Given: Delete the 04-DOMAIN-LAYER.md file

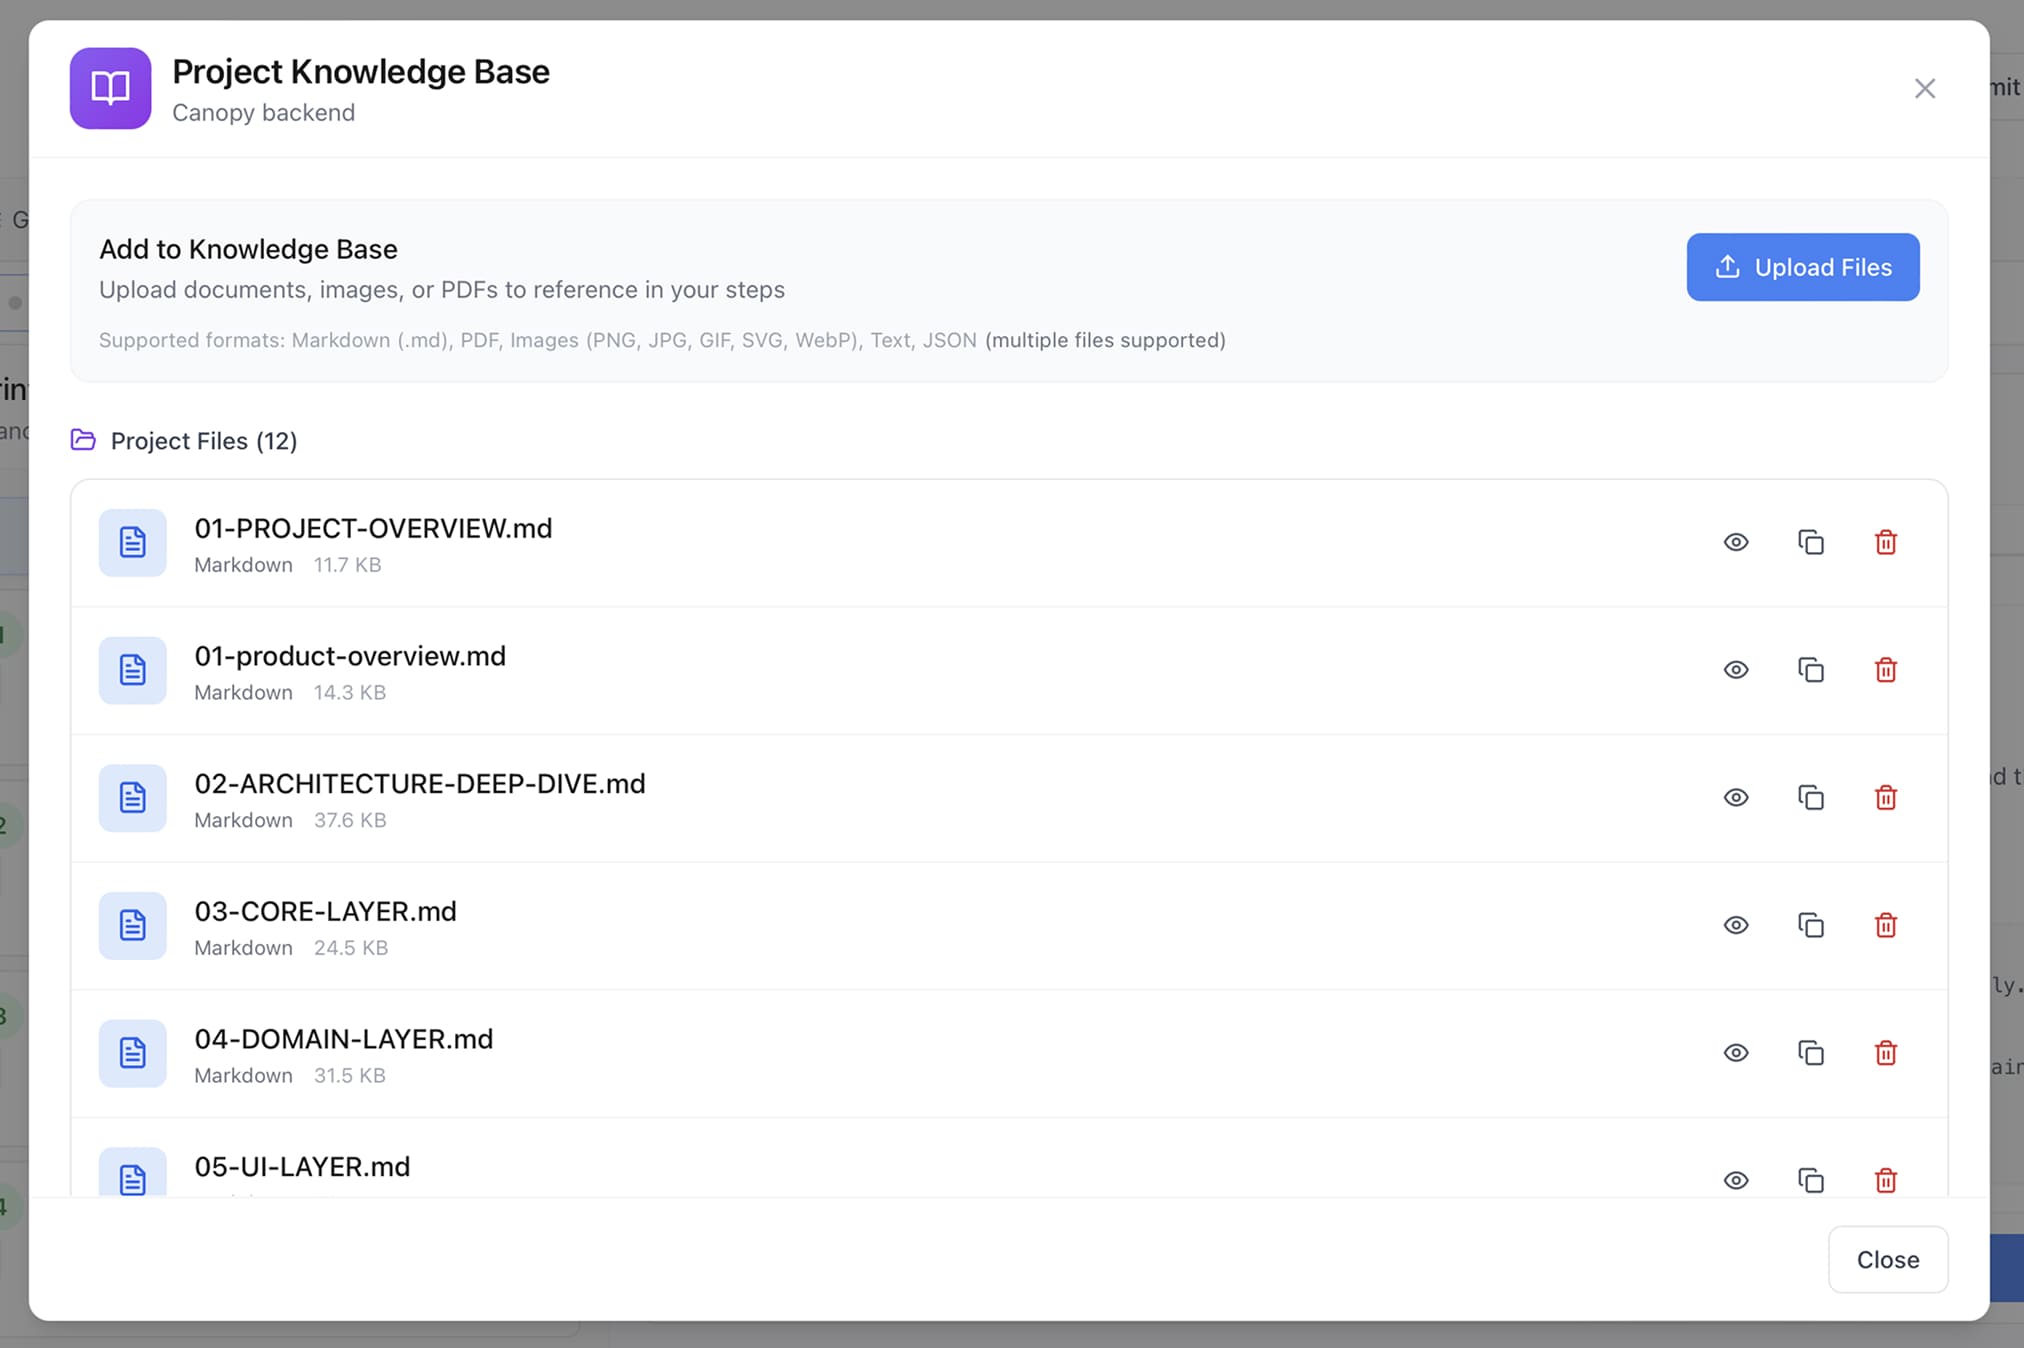Looking at the screenshot, I should click(1886, 1053).
